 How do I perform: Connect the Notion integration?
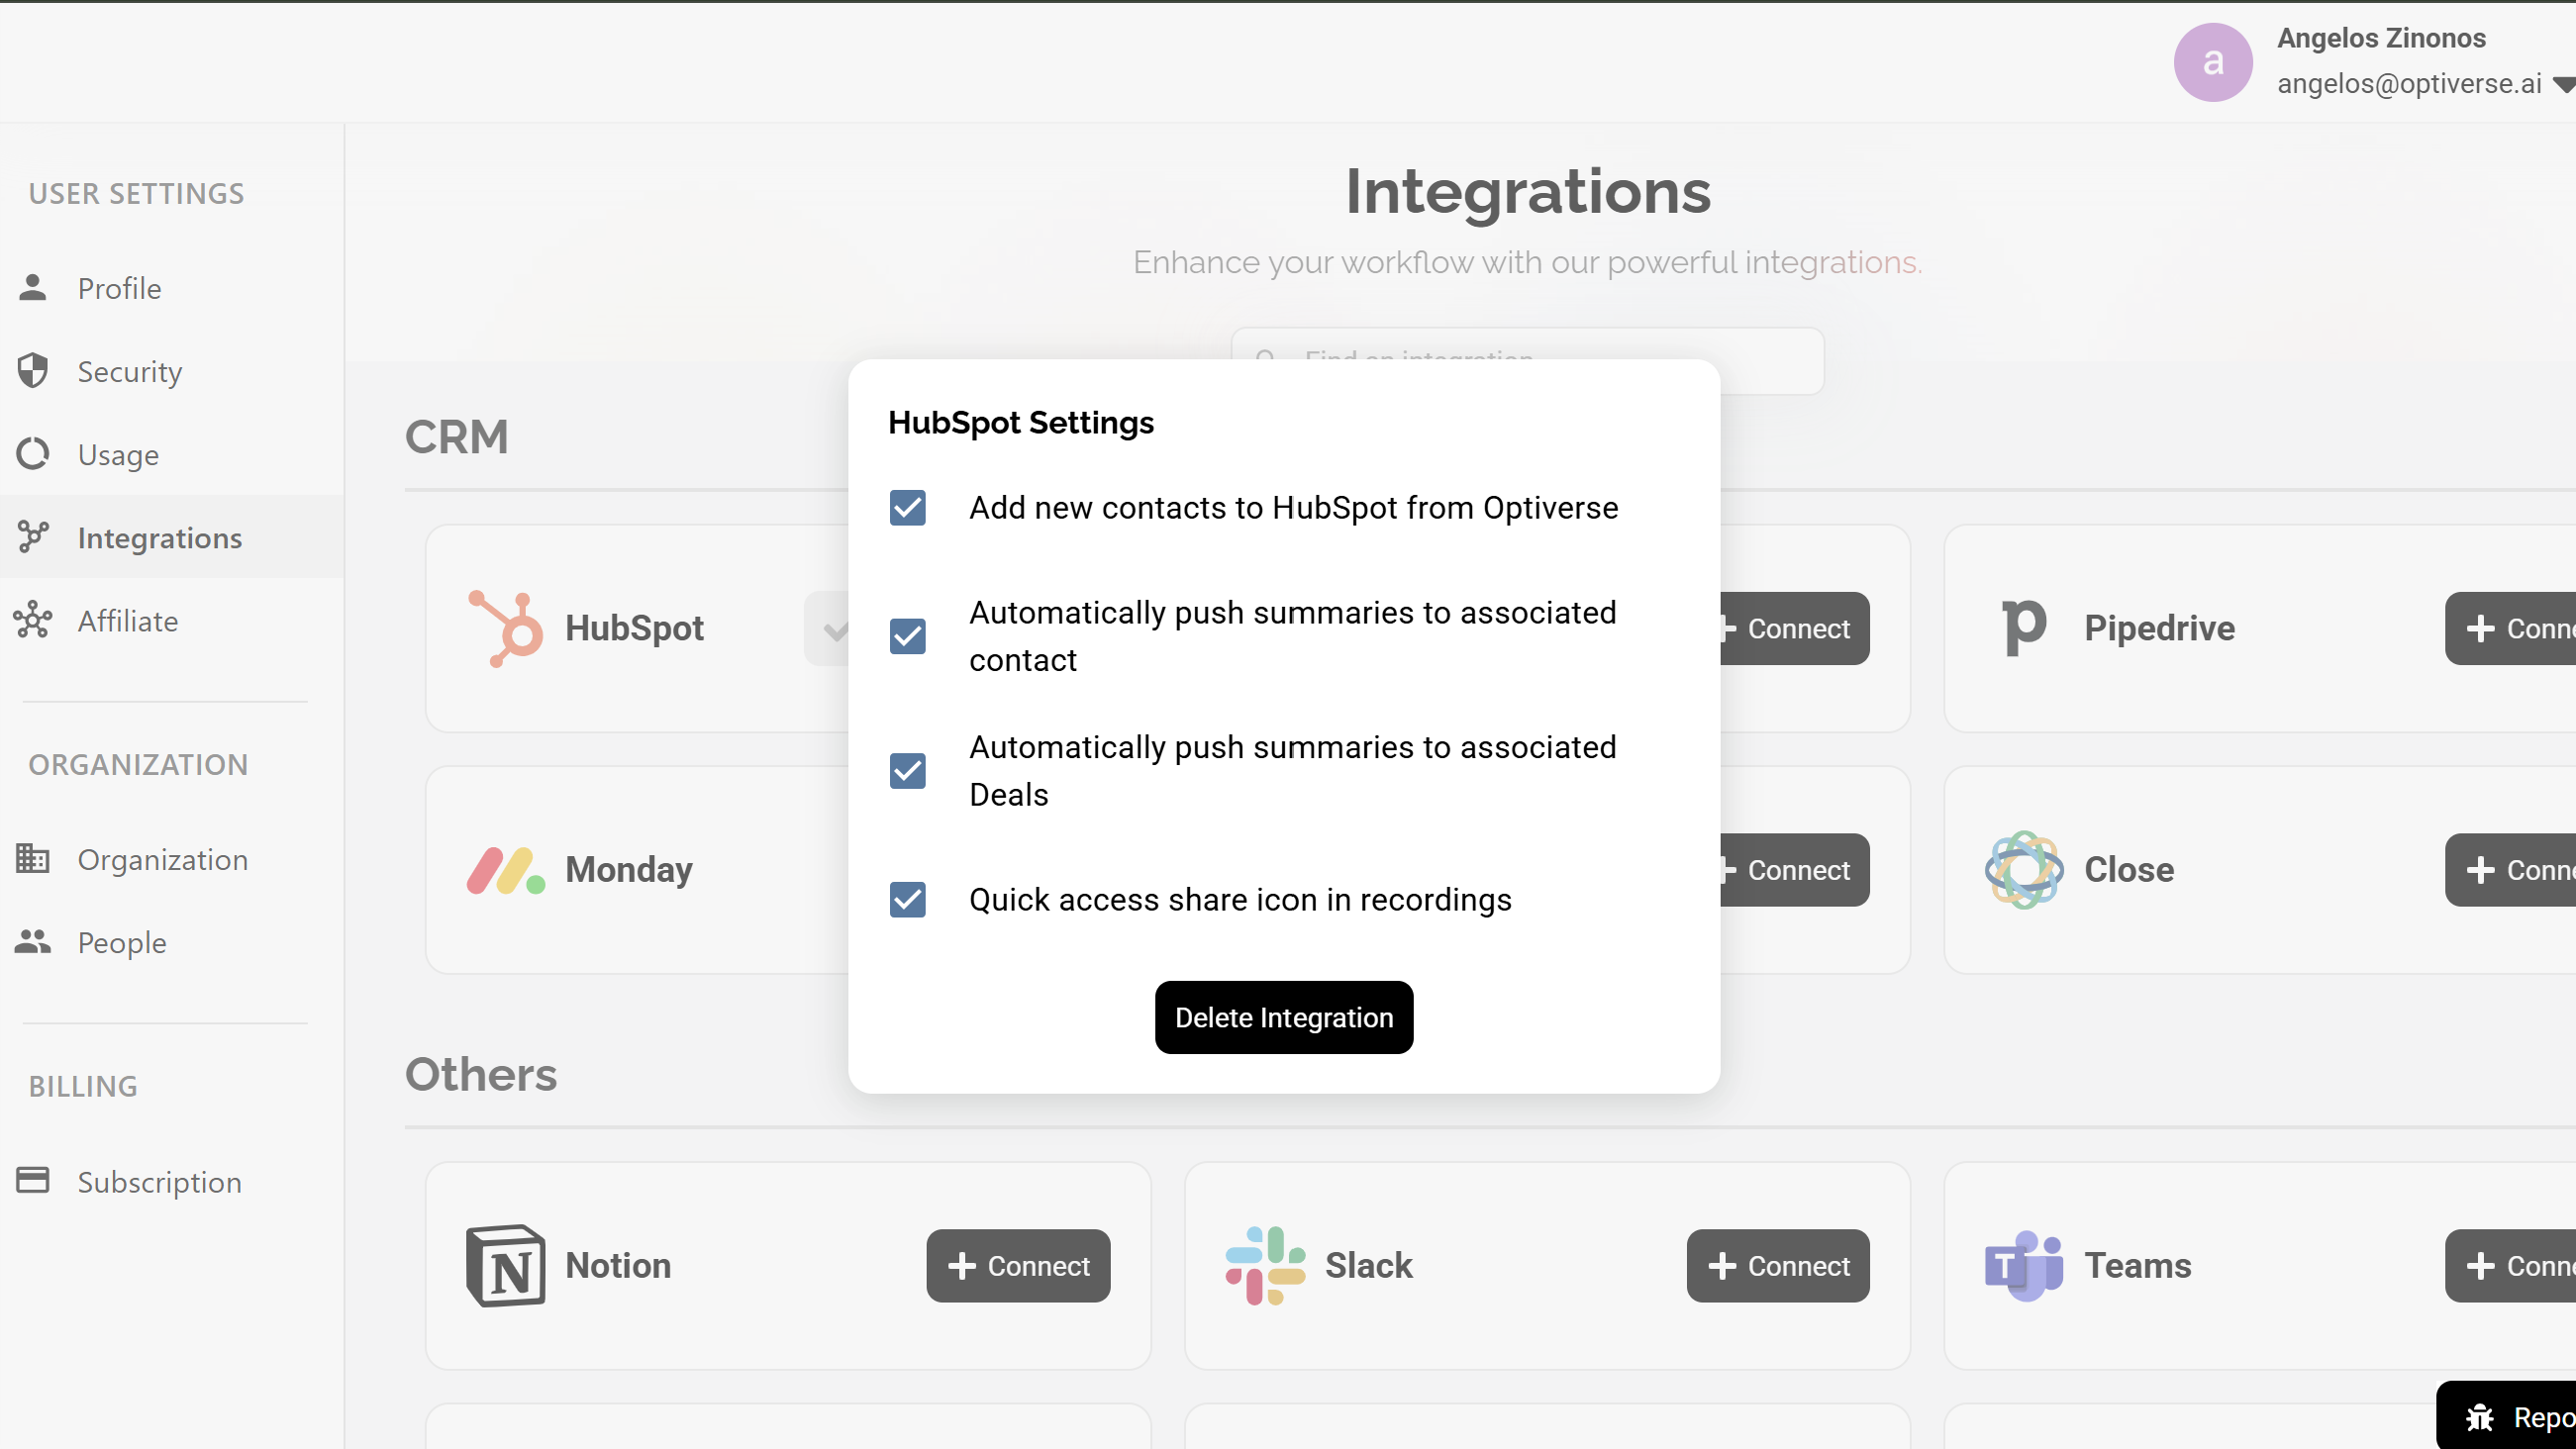click(x=1017, y=1265)
